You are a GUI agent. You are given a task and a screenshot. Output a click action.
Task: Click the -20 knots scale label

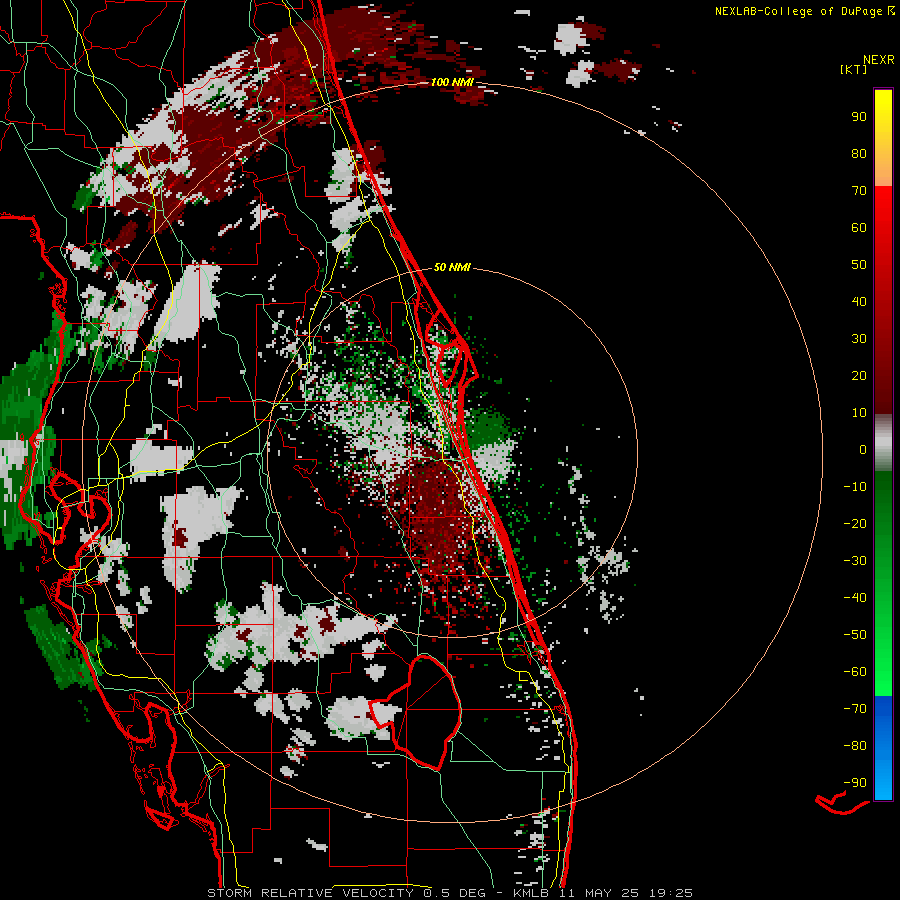(x=855, y=523)
